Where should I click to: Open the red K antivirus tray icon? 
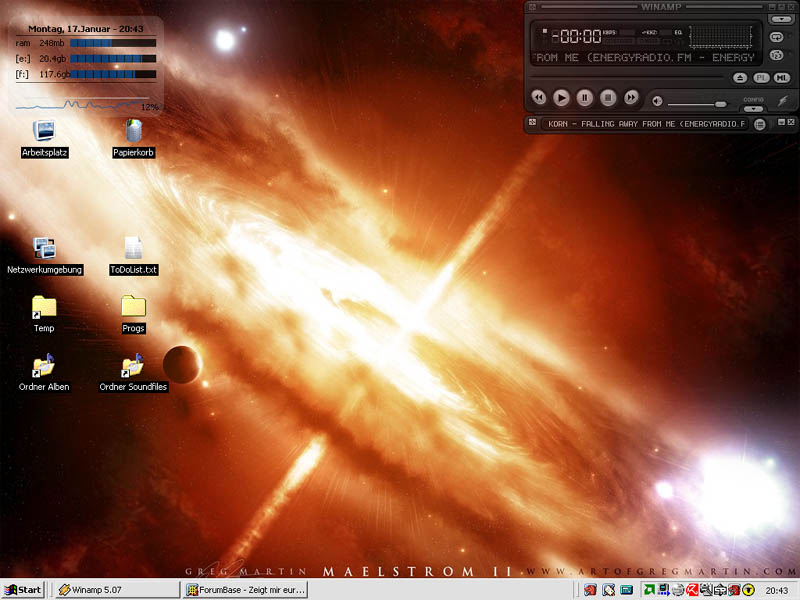click(692, 590)
